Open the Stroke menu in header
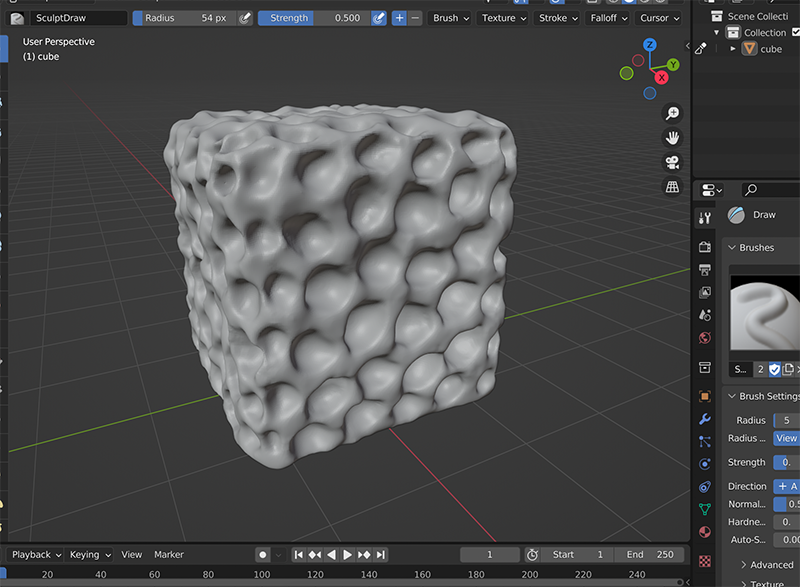 (557, 17)
